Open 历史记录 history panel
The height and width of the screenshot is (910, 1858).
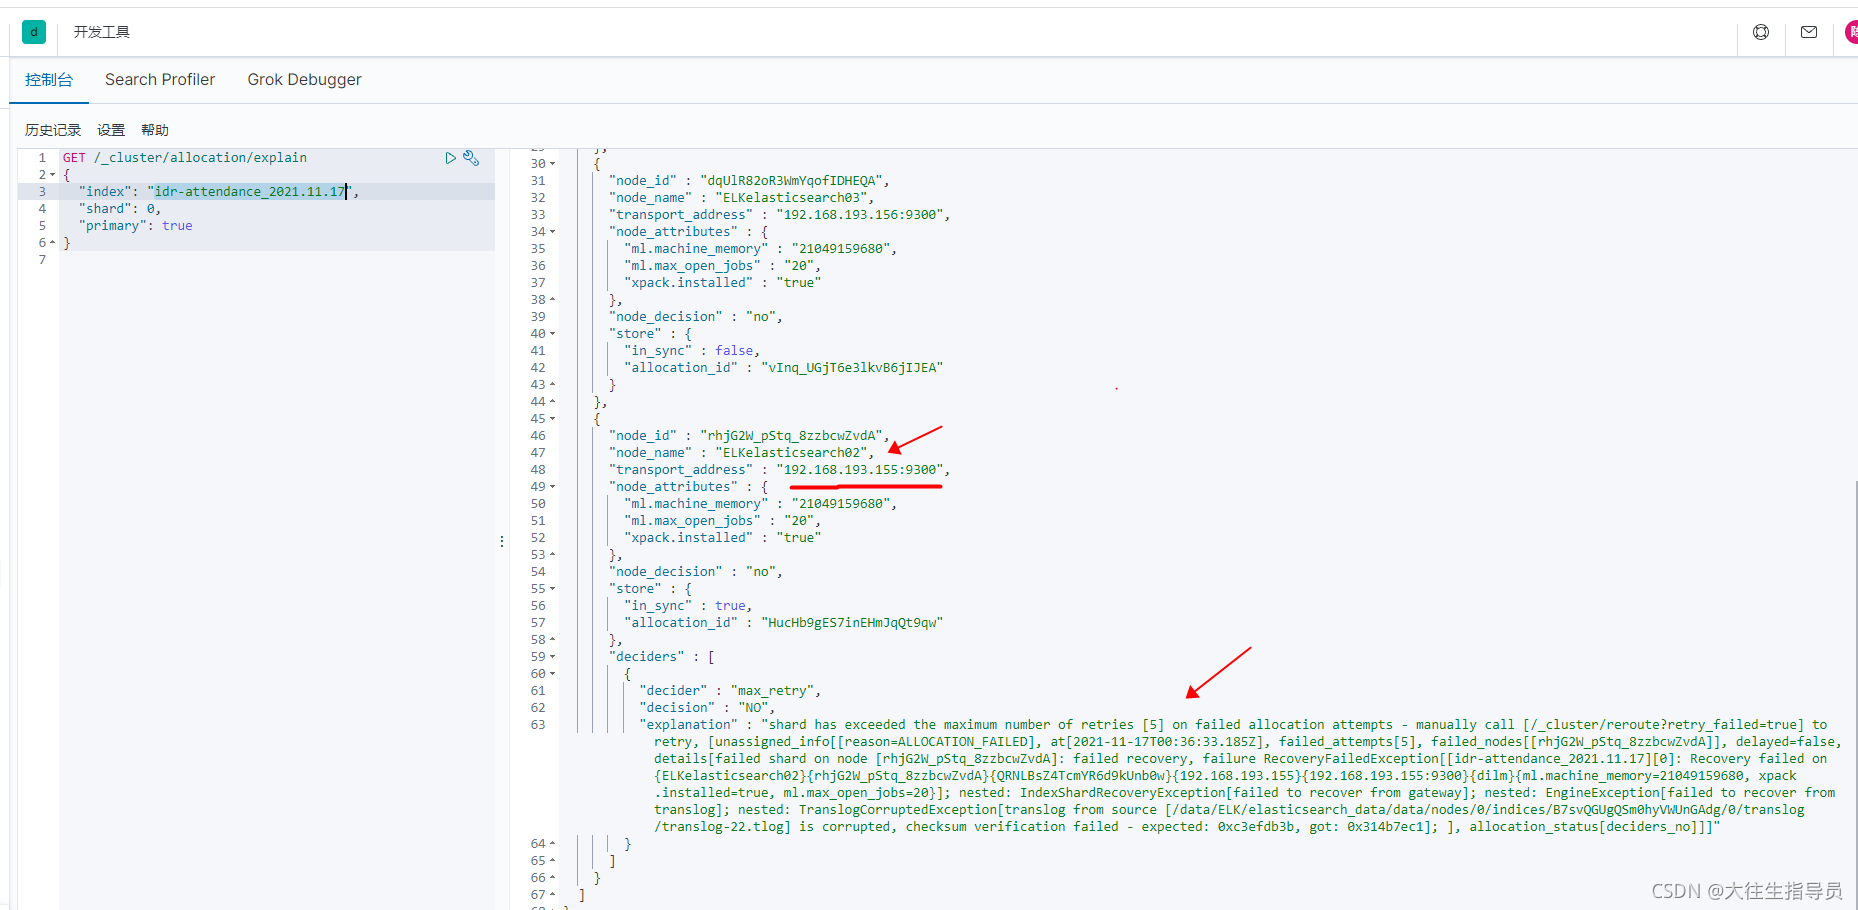point(53,130)
